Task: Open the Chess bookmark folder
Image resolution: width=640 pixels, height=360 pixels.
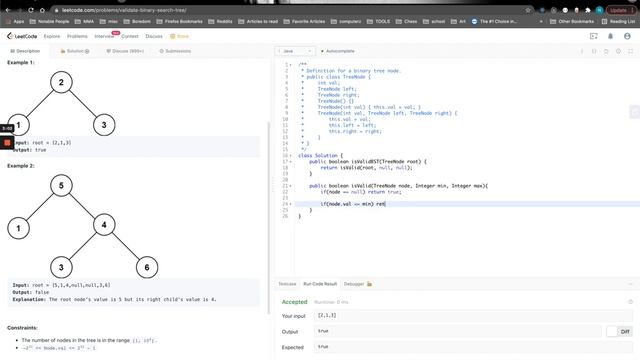Action: pyautogui.click(x=407, y=21)
